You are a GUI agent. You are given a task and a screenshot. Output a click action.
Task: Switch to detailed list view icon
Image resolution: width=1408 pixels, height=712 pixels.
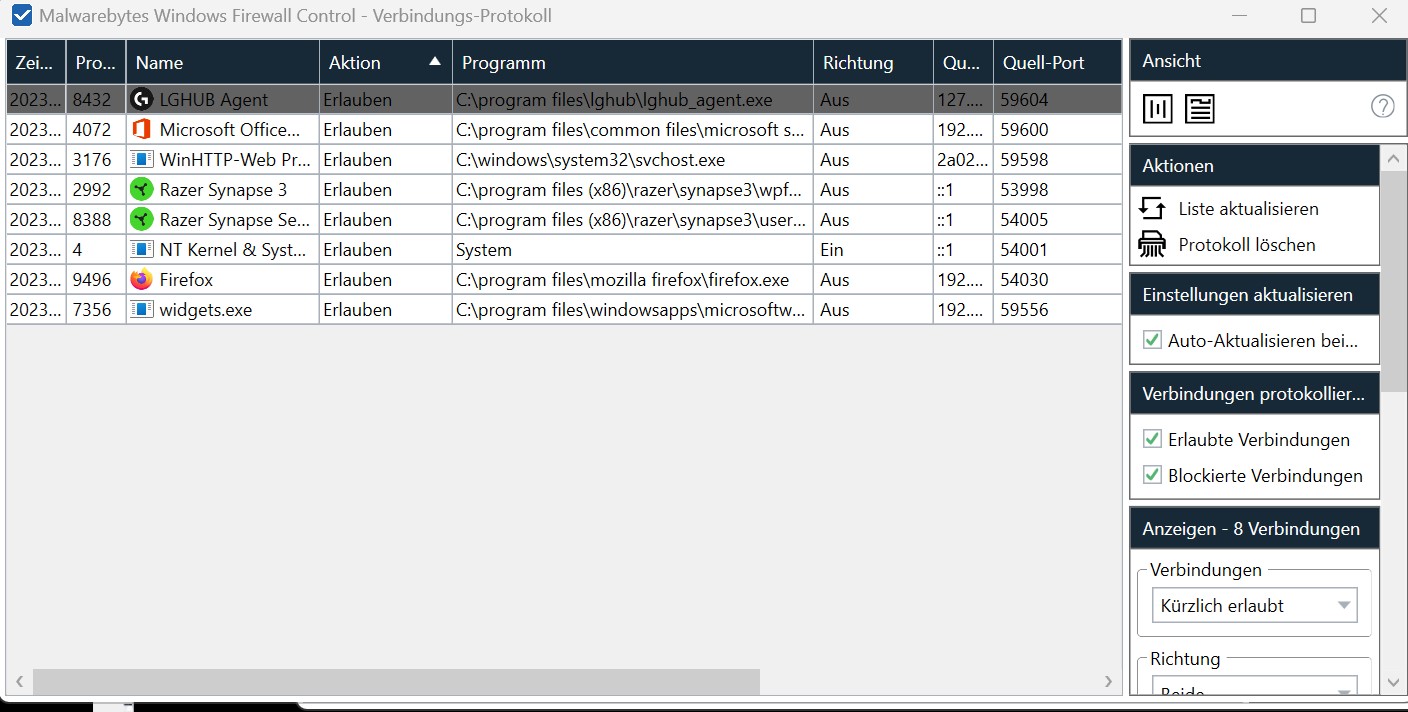pos(1199,108)
